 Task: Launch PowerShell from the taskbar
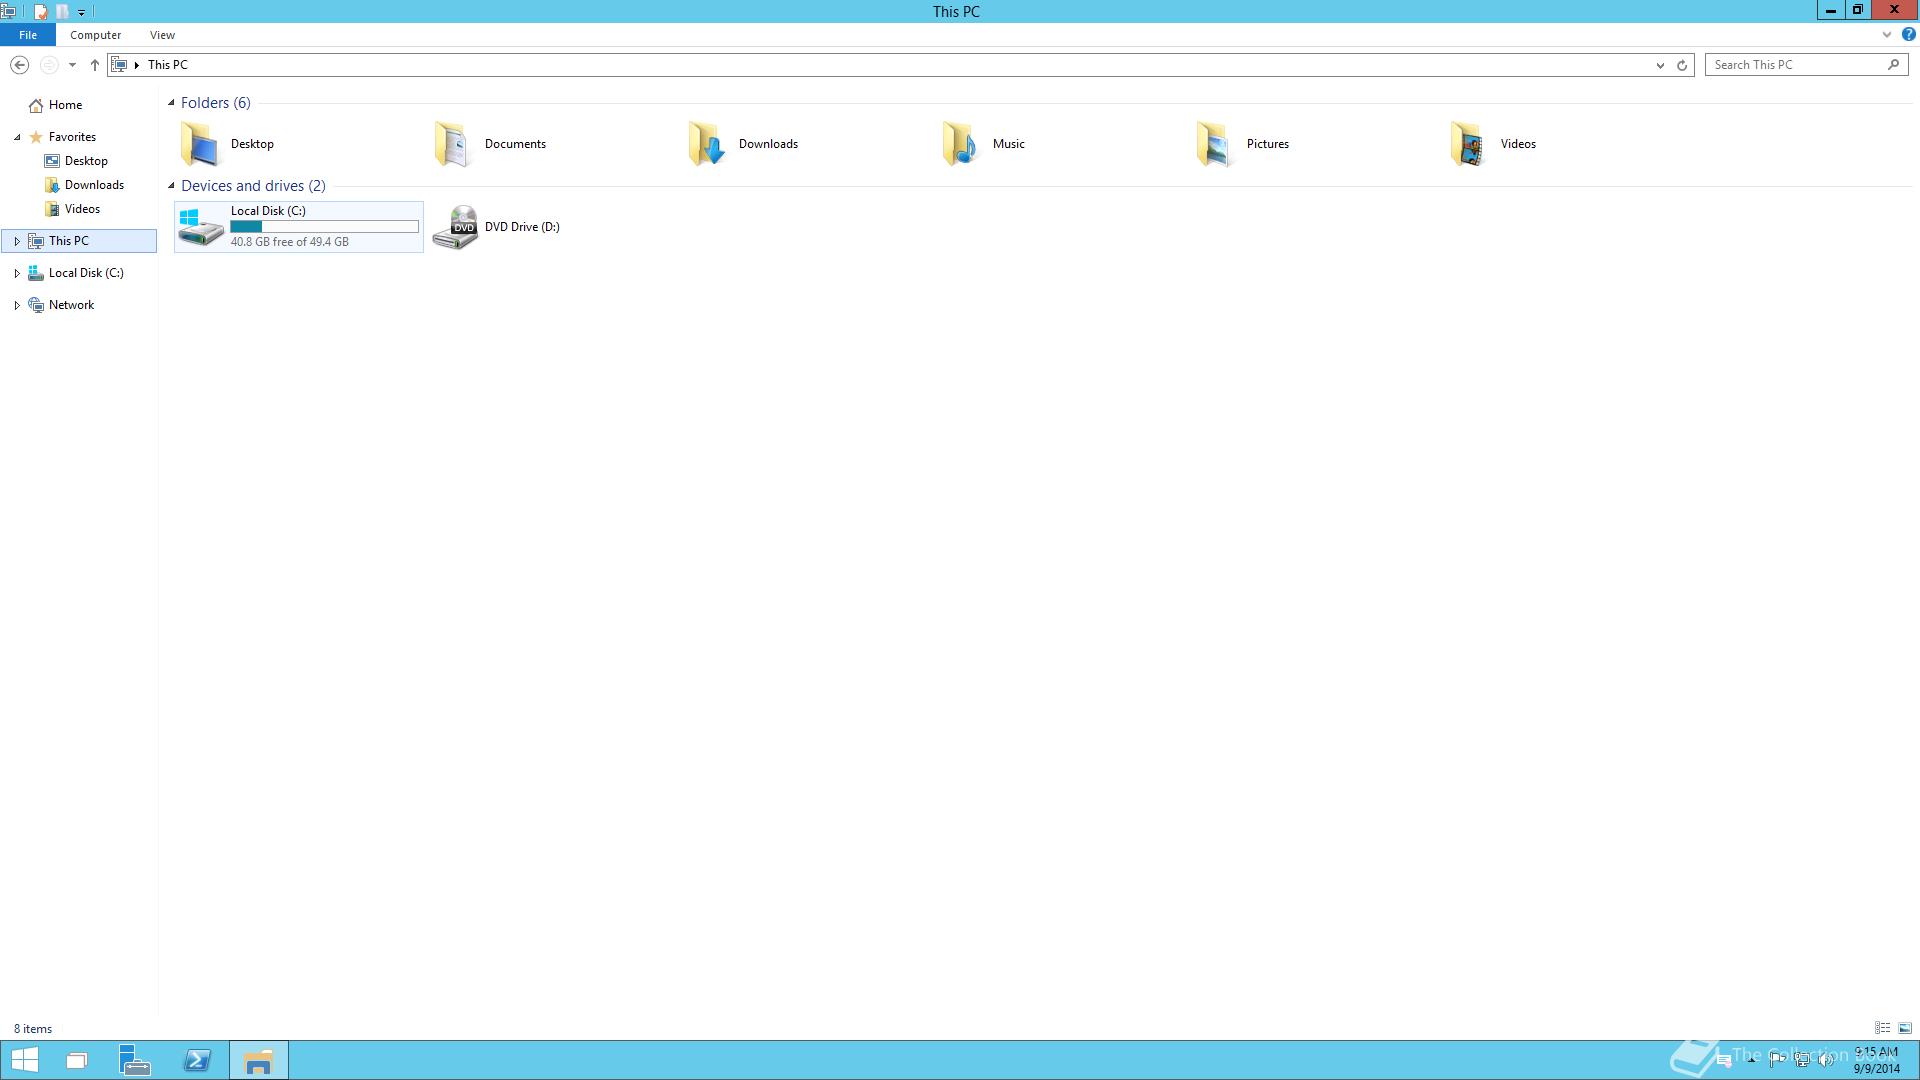pos(197,1060)
